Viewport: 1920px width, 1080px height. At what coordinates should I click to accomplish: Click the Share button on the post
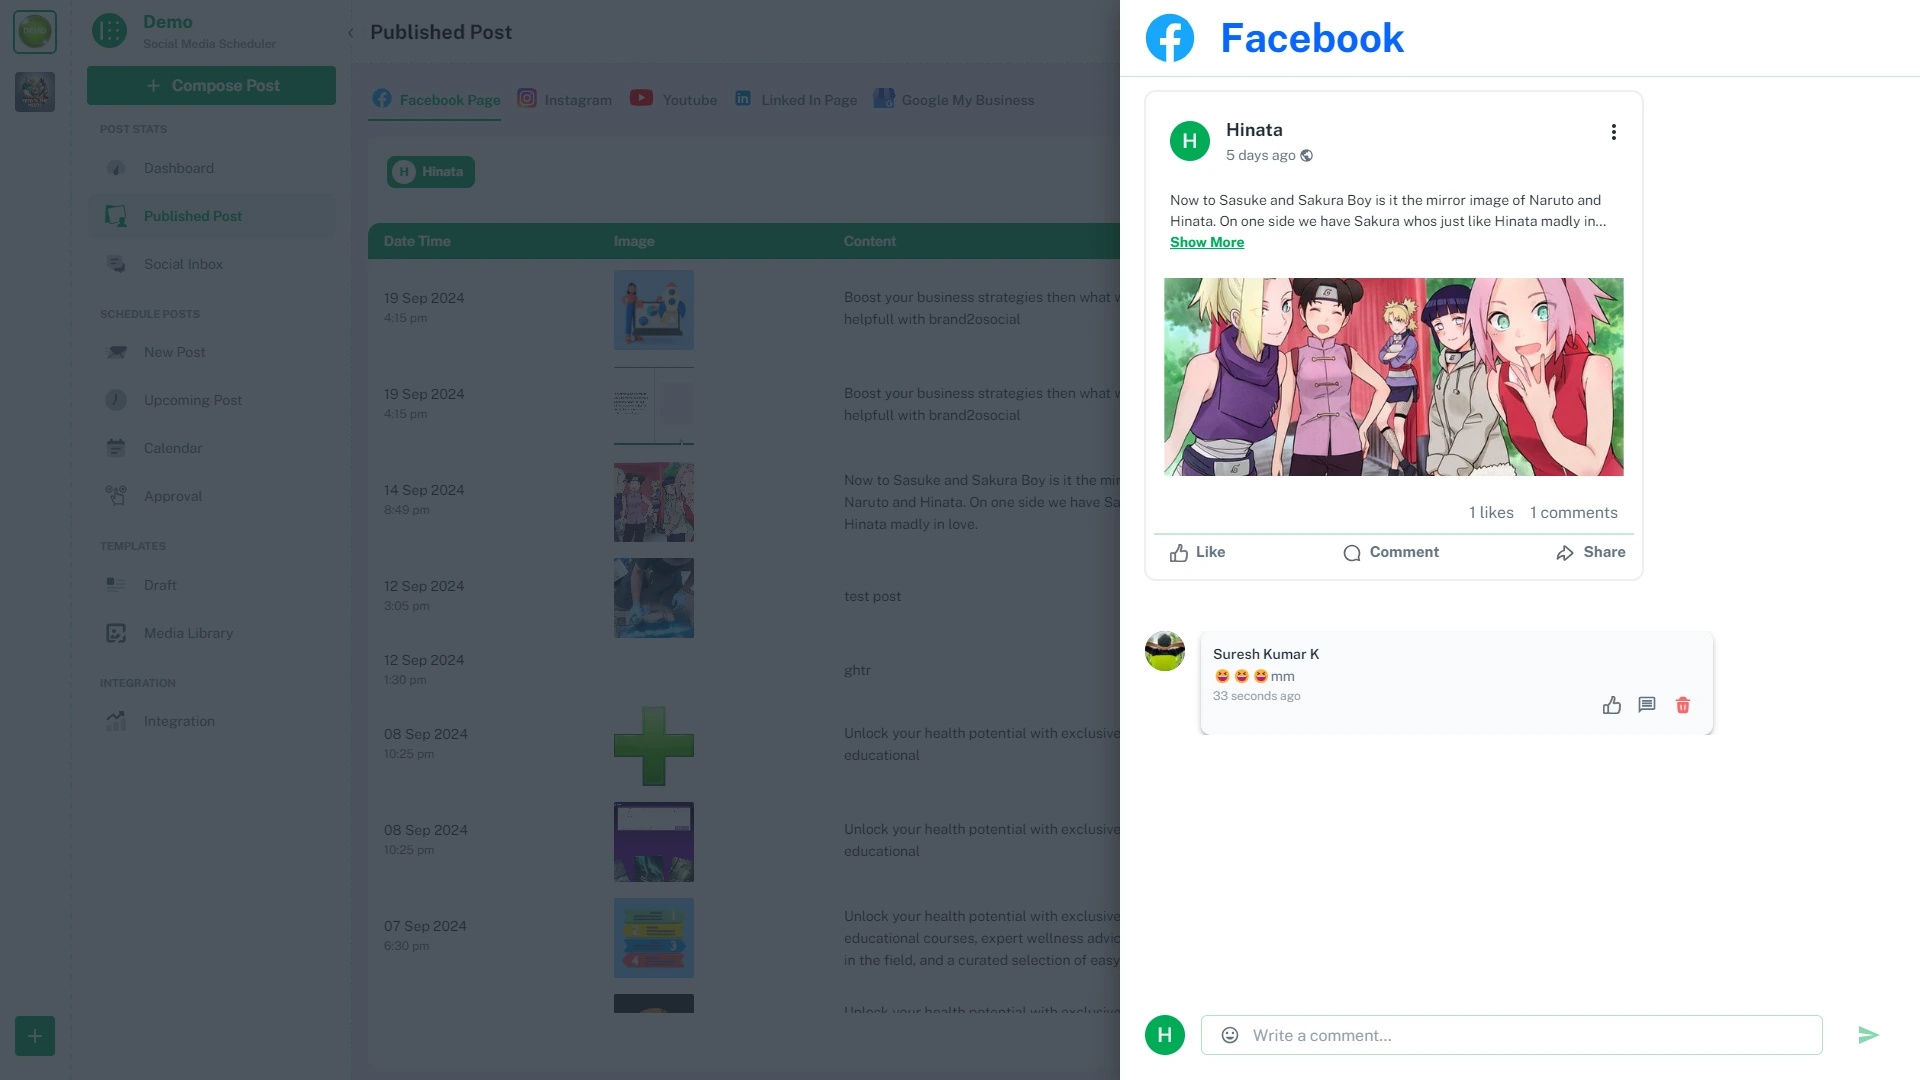point(1591,553)
